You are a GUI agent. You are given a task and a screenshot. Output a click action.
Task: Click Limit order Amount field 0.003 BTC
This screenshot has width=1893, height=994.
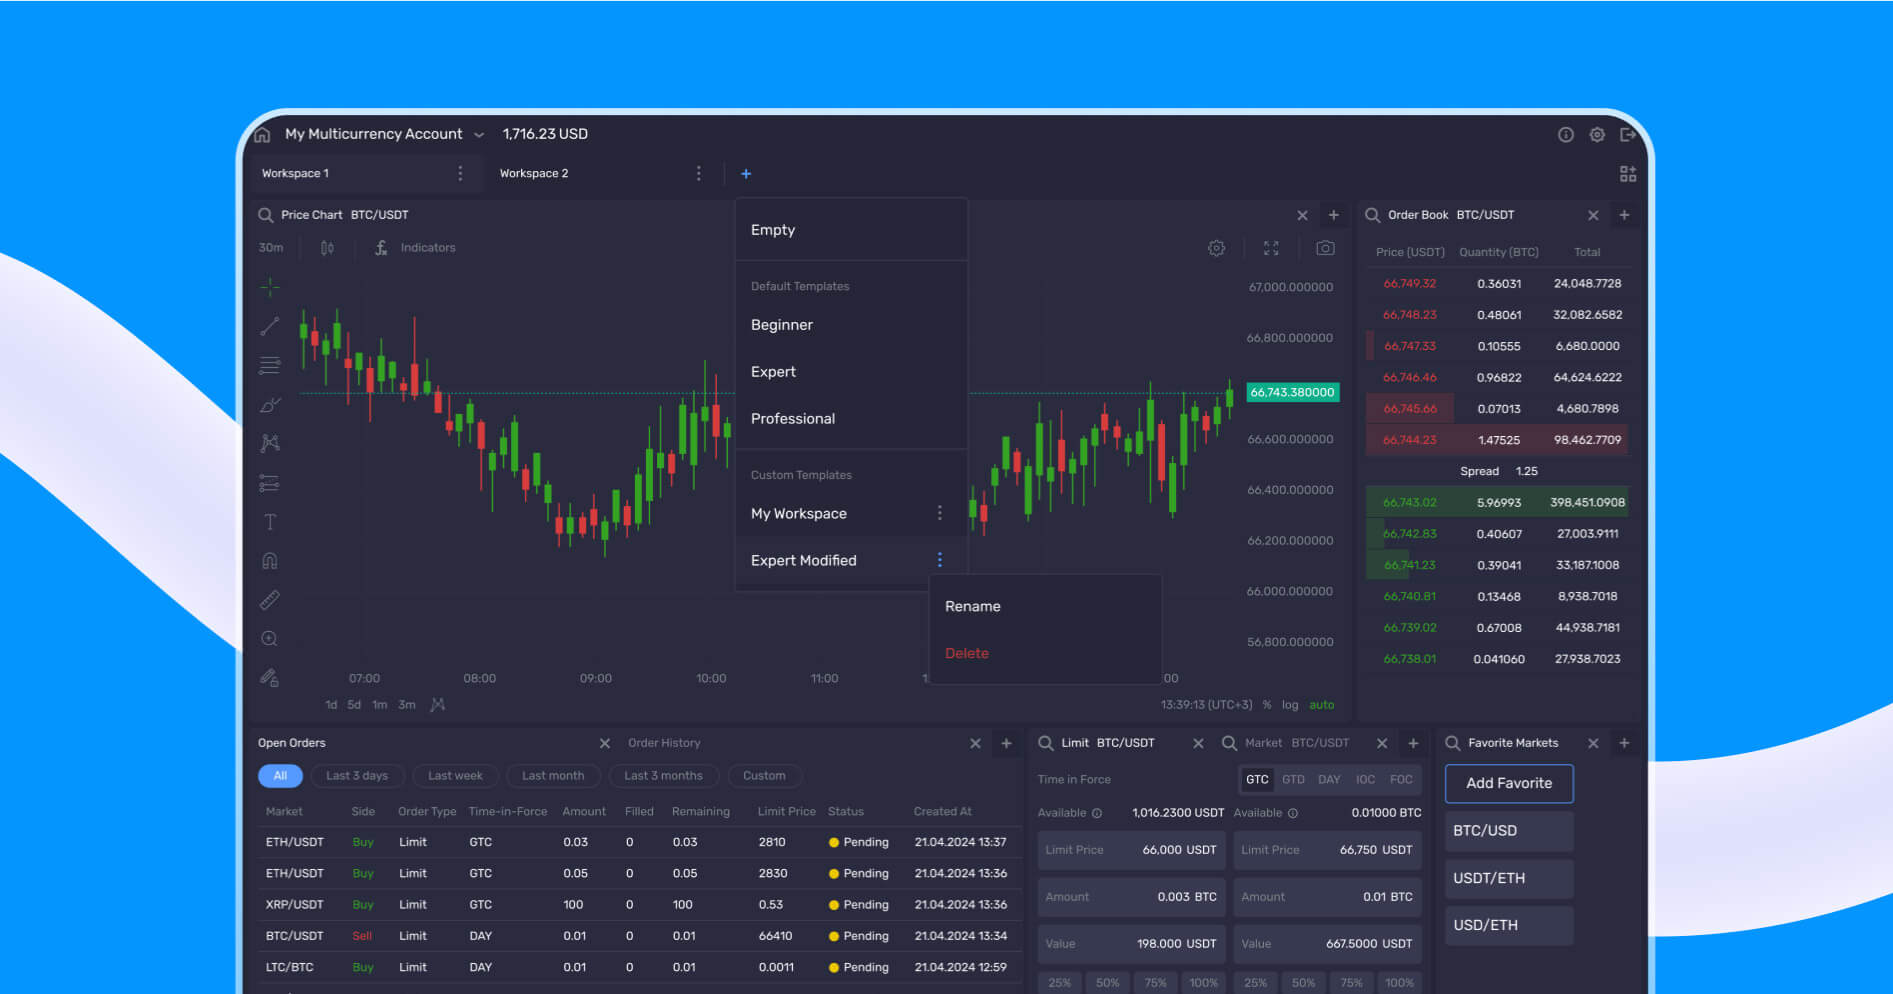point(1130,897)
